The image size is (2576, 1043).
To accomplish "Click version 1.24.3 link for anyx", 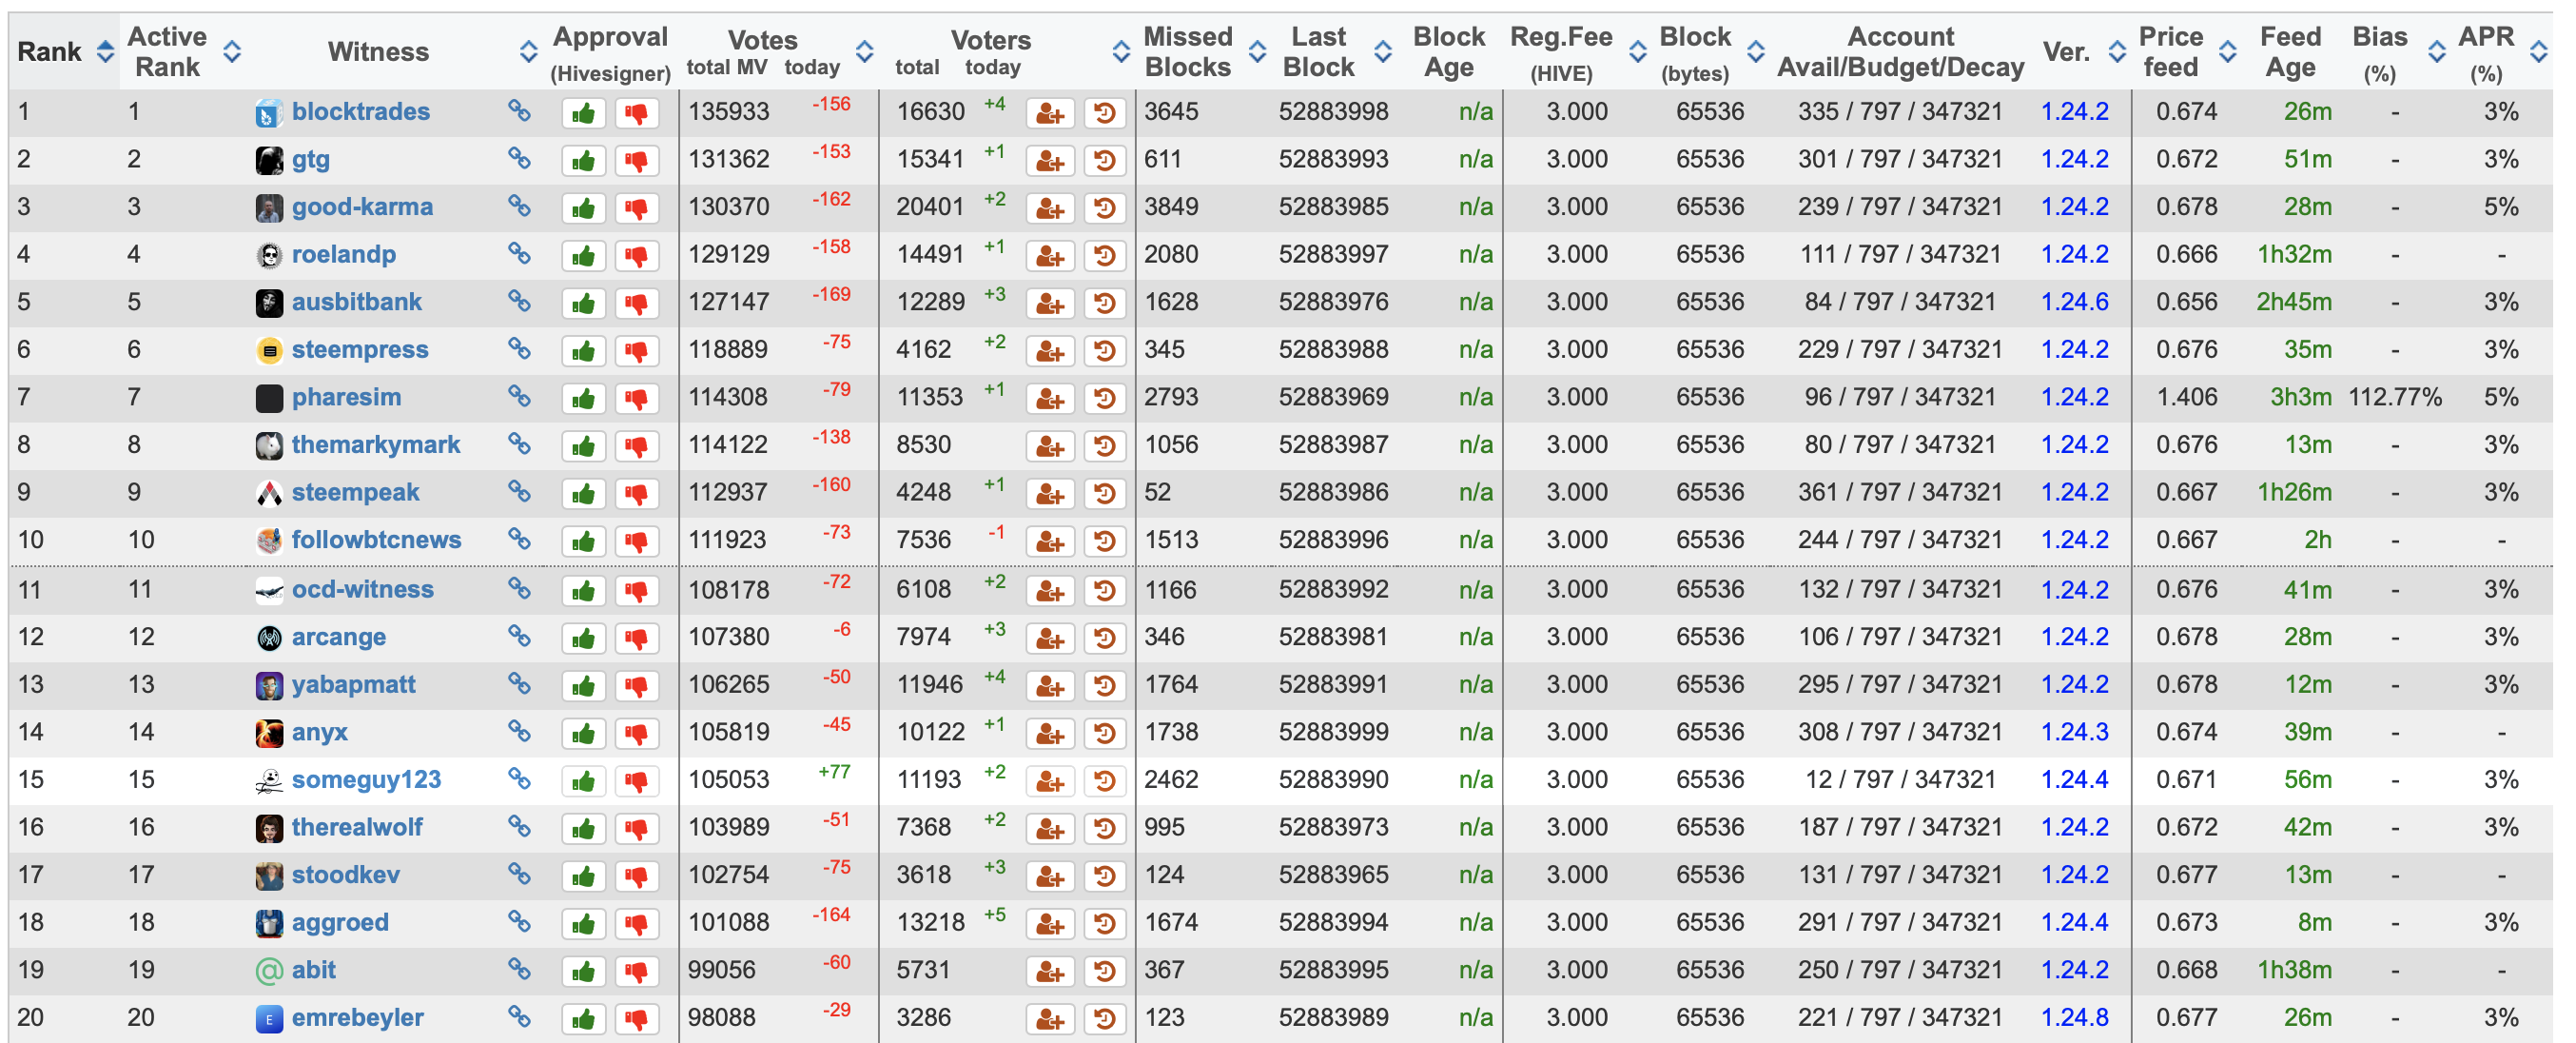I will click(x=2075, y=732).
